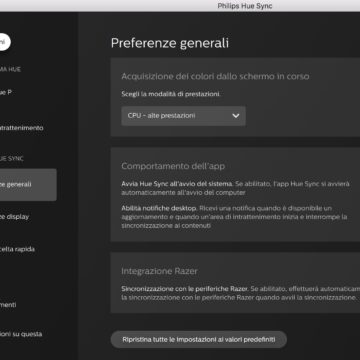Click the 'Comportamento dell'app' section heading
The image size is (360, 360).
pos(173,166)
